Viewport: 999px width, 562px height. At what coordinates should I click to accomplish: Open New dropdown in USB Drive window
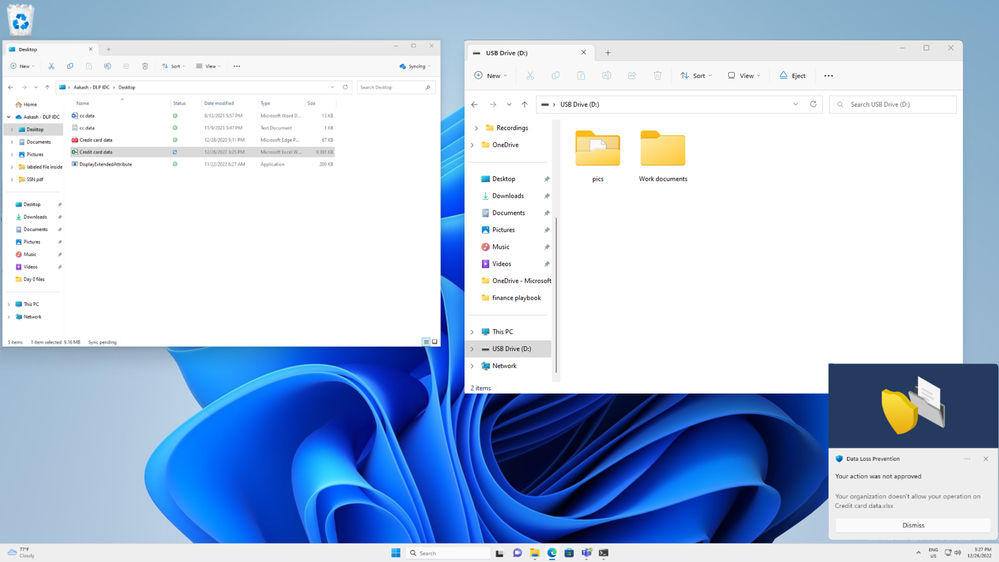pos(491,75)
